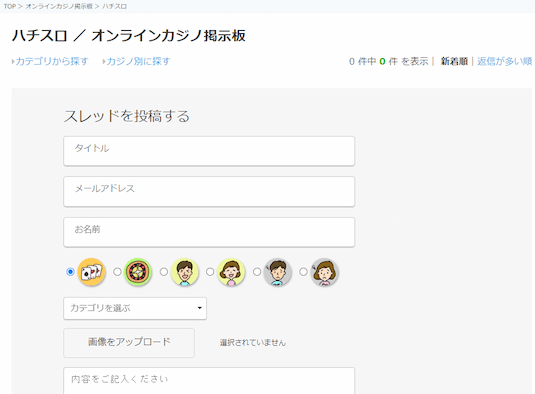This screenshot has height=394, width=535.
Task: Click the ハチスロ / オンラインカジノ掲示板 page title
Action: pyautogui.click(x=129, y=35)
